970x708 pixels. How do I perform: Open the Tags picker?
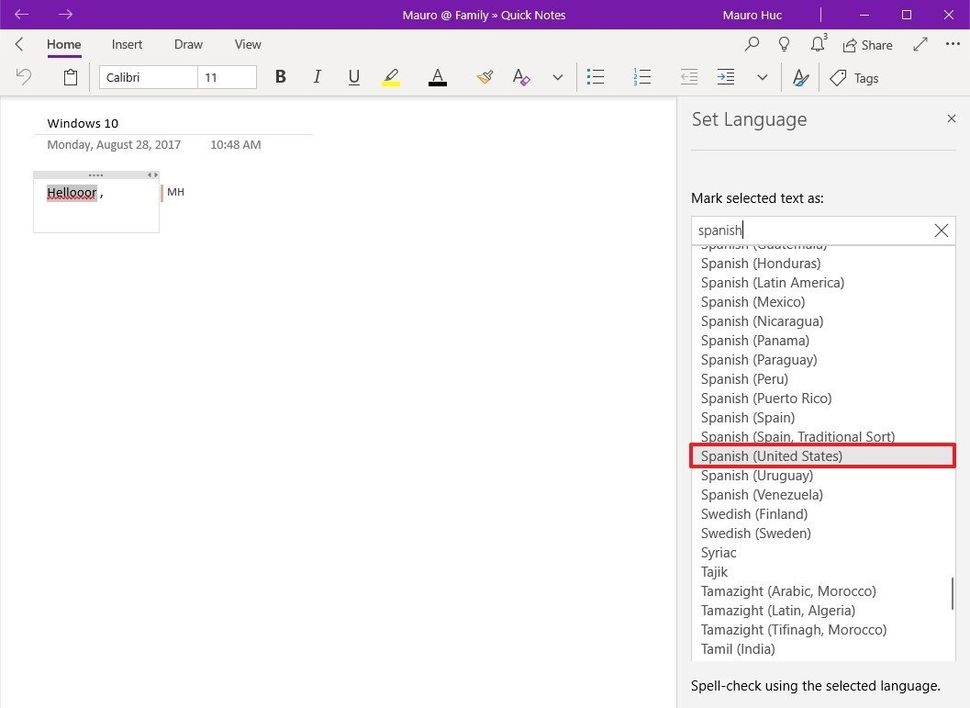point(854,77)
